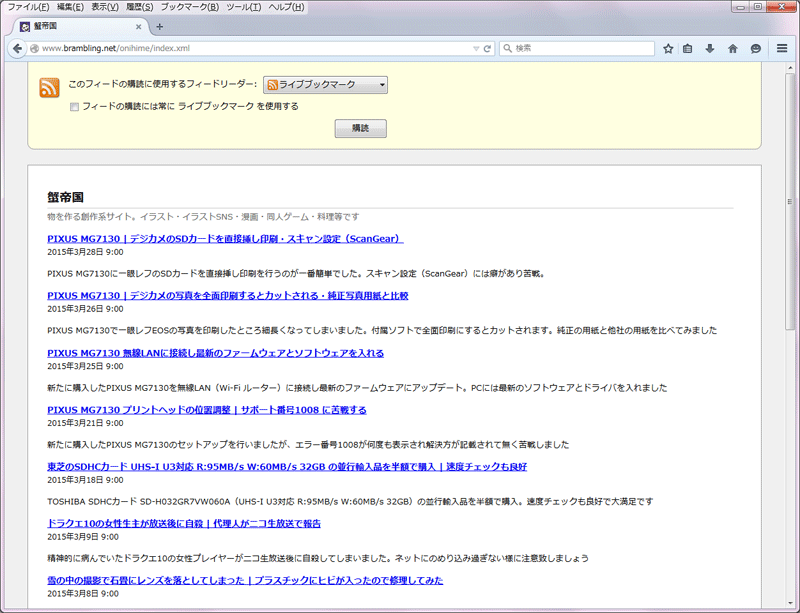The height and width of the screenshot is (613, 800).
Task: Open the ドラクエ10 ニコ生放送 article link
Action: click(x=184, y=523)
